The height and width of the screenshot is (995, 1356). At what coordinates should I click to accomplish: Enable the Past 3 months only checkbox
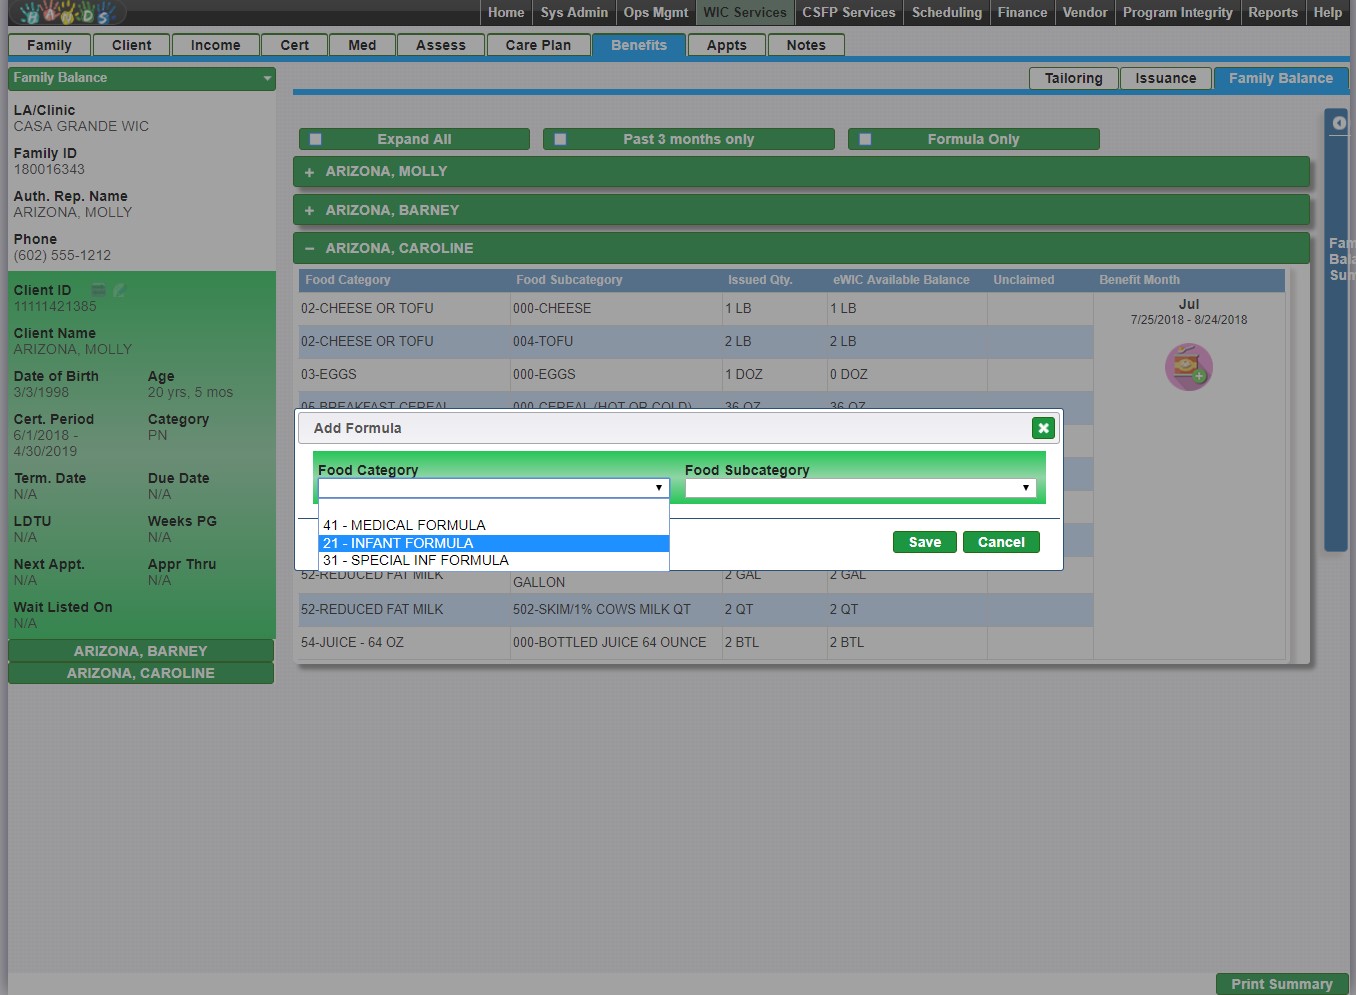[560, 140]
